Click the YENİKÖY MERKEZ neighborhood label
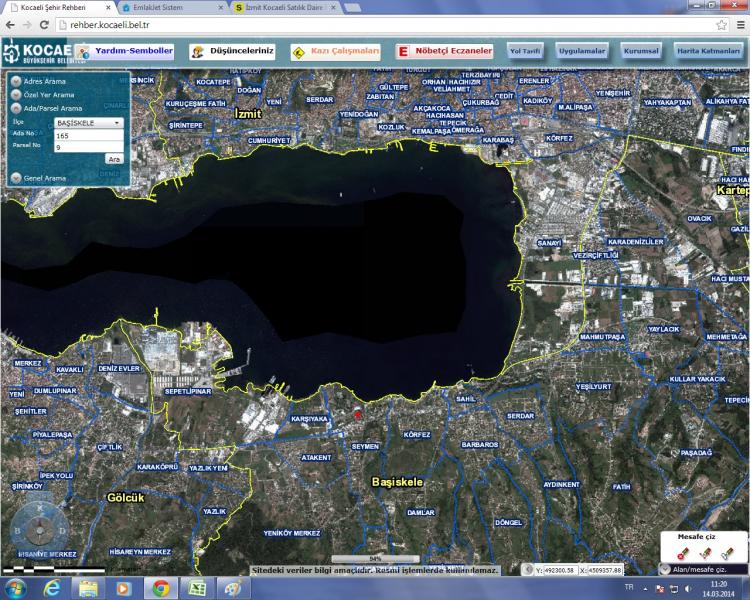This screenshot has width=750, height=600. [x=292, y=533]
